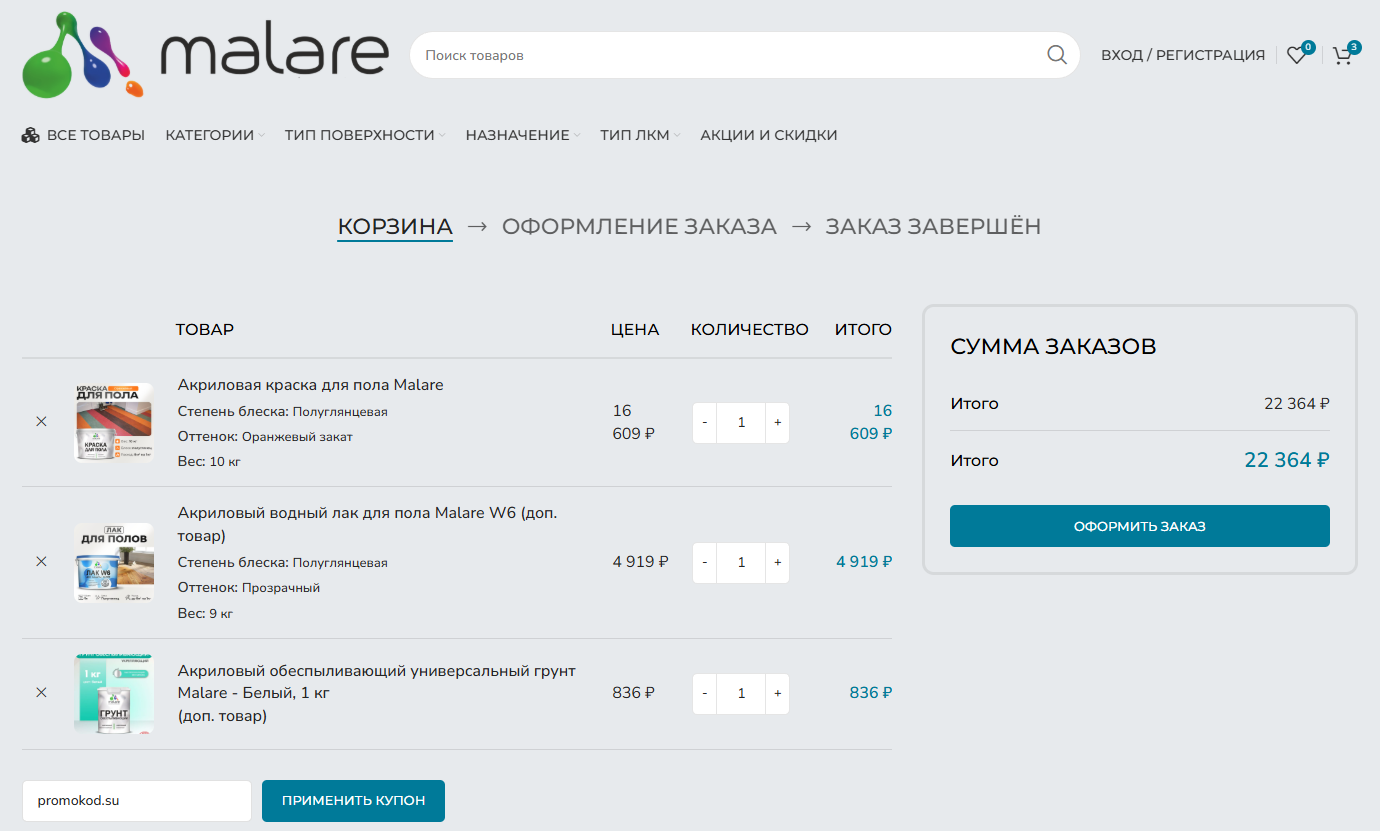Expand the Тип поверхности menu
Screen dimensions: 1380x831
coord(364,135)
